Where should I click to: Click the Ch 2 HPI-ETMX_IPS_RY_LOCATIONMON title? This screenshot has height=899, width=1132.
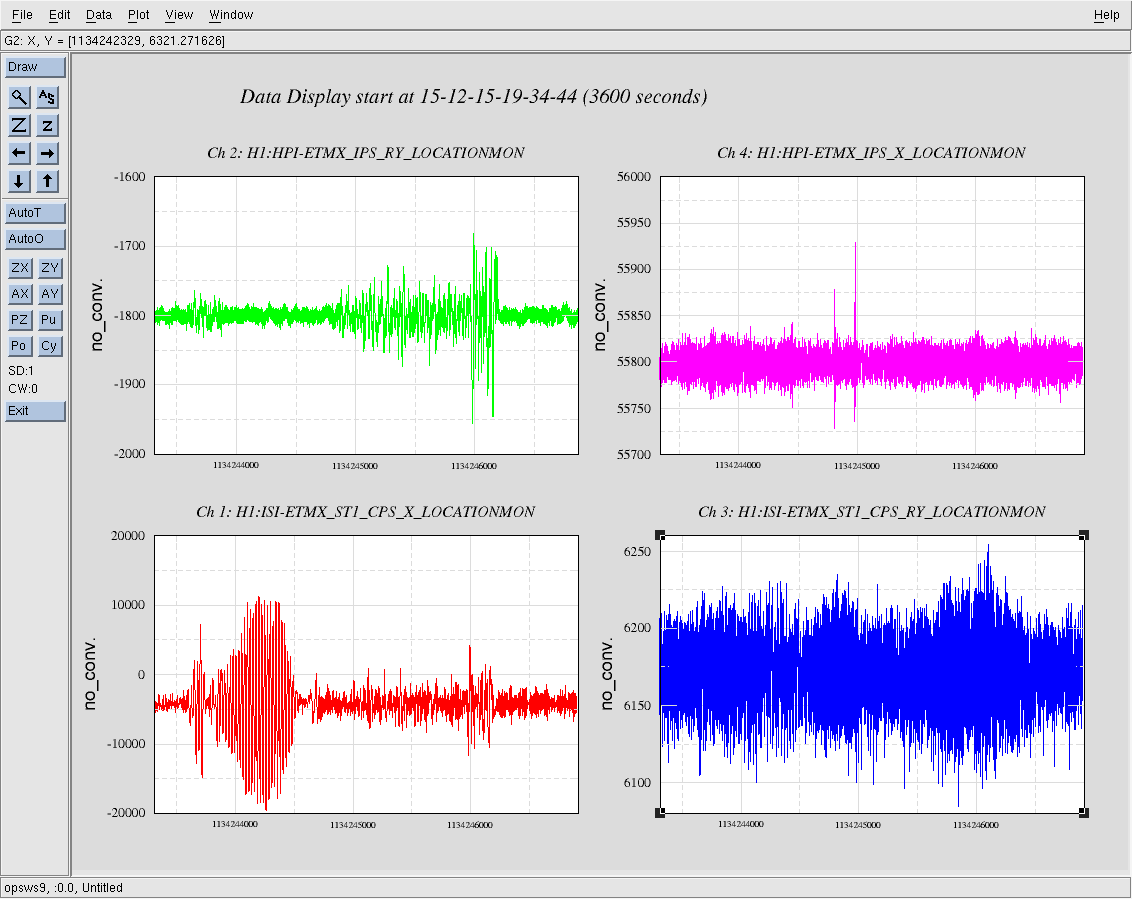click(x=366, y=153)
